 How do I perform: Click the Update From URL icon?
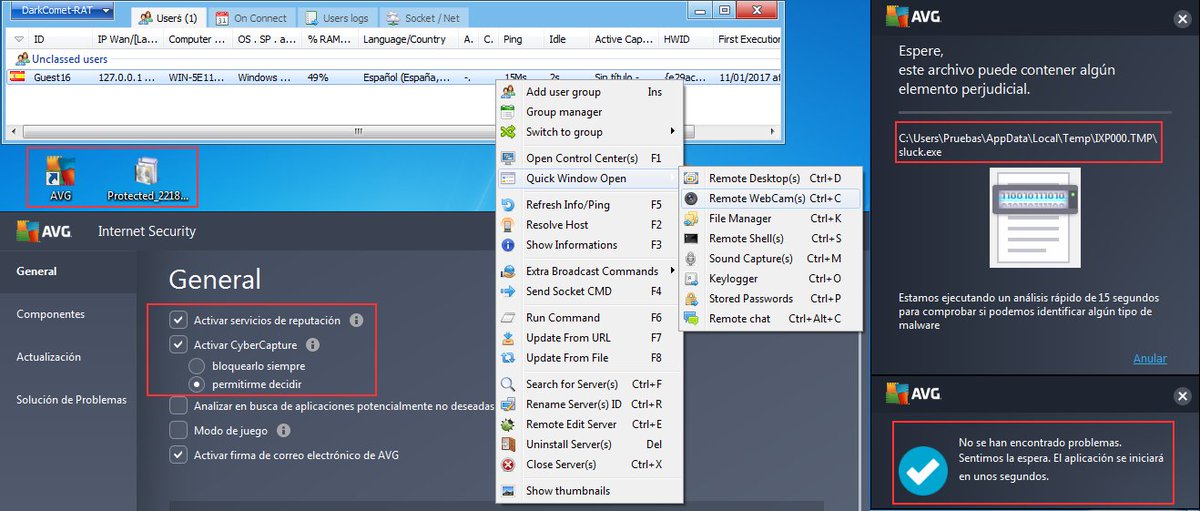(x=508, y=338)
